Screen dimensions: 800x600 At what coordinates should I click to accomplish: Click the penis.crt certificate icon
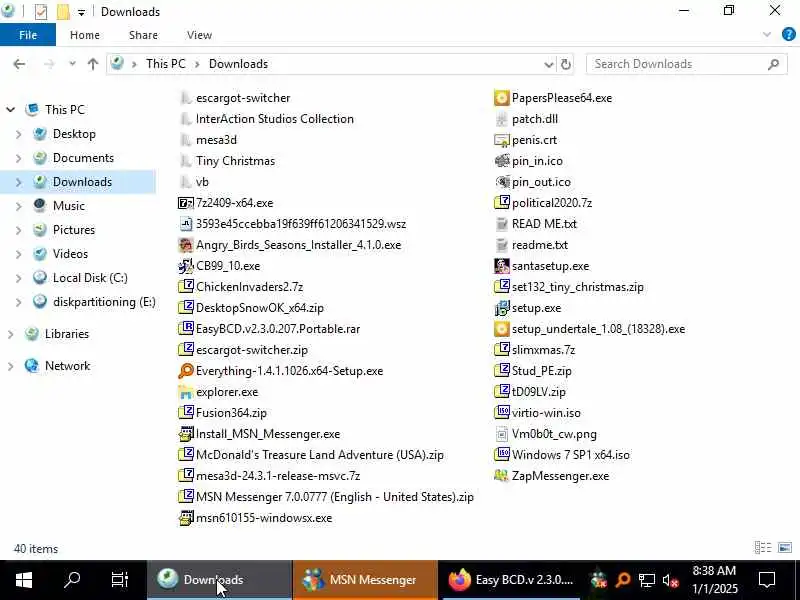pyautogui.click(x=502, y=140)
